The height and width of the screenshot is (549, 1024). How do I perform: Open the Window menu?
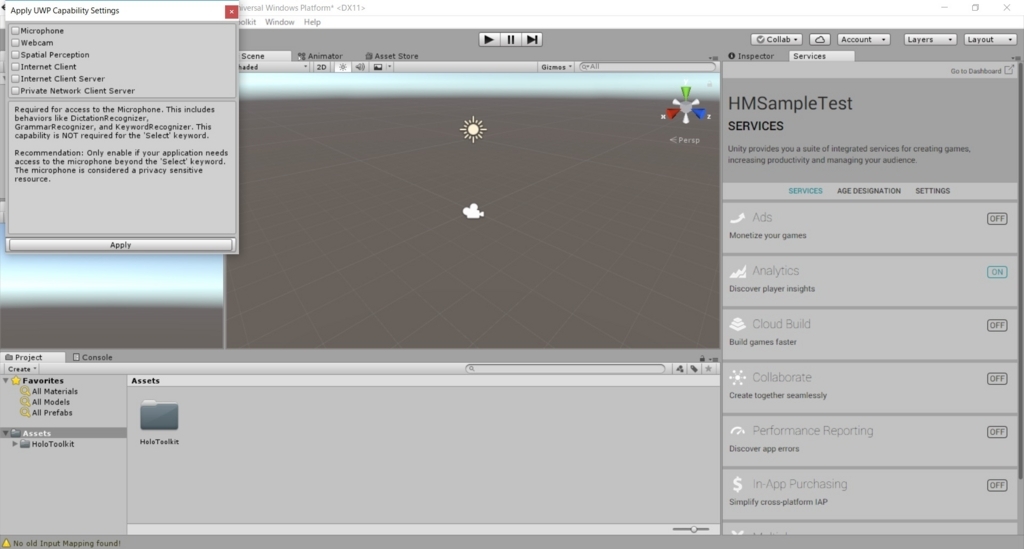(280, 22)
